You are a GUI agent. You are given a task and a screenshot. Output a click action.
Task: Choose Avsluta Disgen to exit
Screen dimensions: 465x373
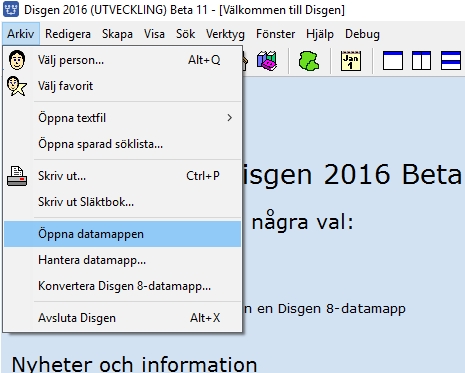click(122, 318)
